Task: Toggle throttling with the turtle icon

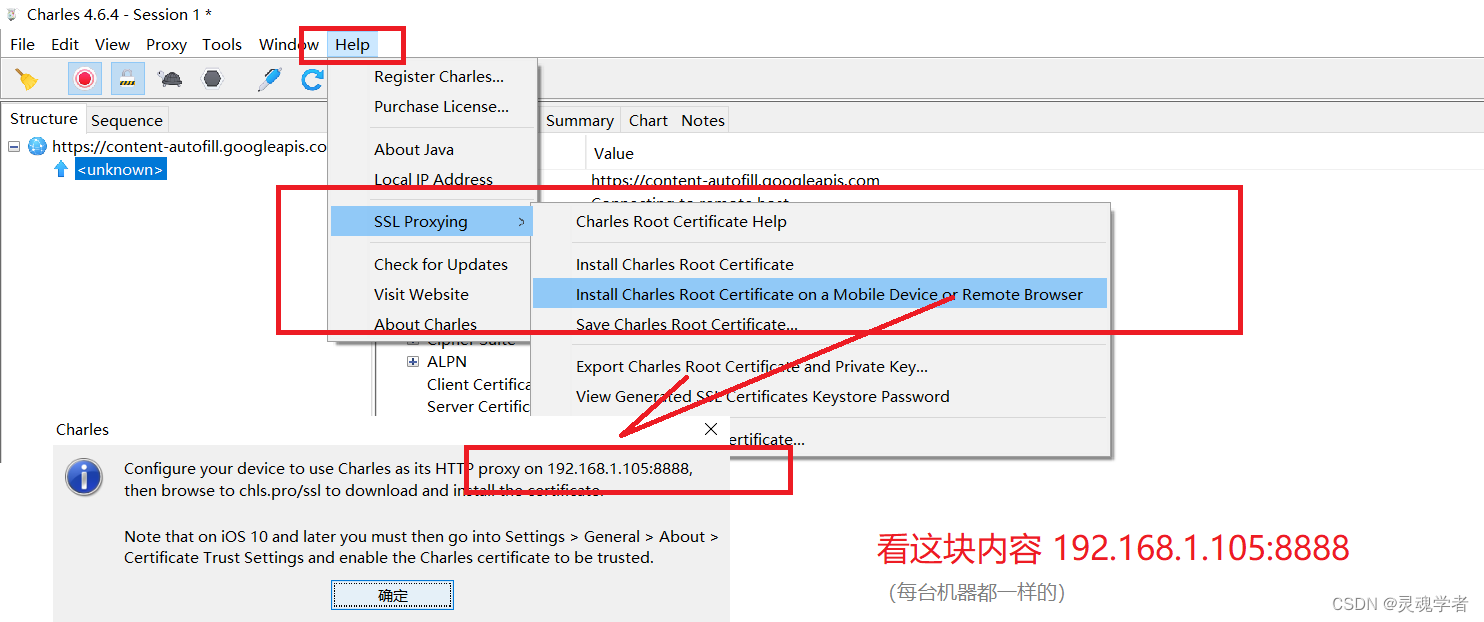Action: 171,79
